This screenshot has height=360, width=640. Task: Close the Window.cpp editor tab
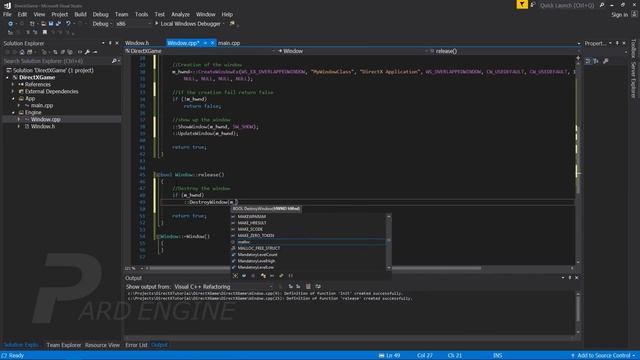pos(212,43)
